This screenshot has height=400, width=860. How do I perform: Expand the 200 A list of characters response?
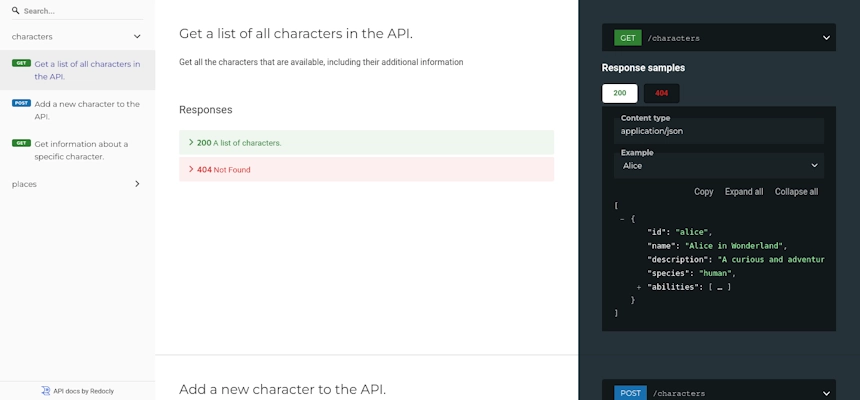[366, 143]
